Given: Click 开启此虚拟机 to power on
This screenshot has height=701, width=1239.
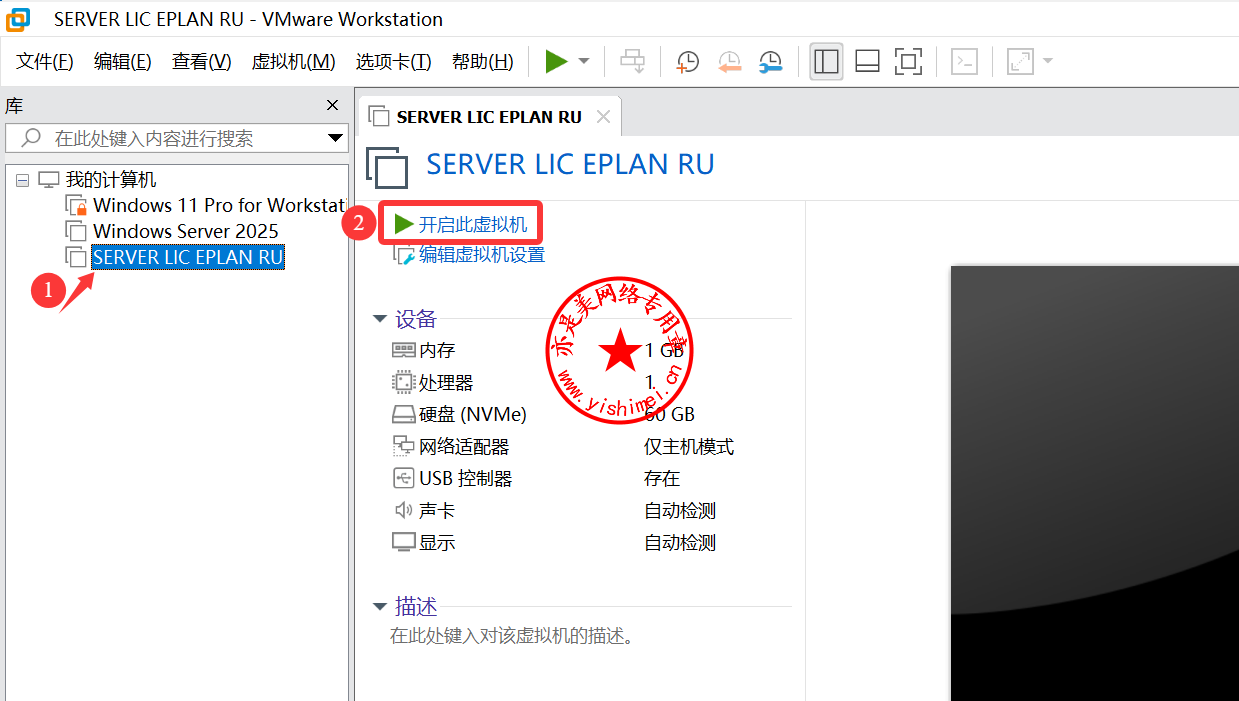Looking at the screenshot, I should [472, 223].
